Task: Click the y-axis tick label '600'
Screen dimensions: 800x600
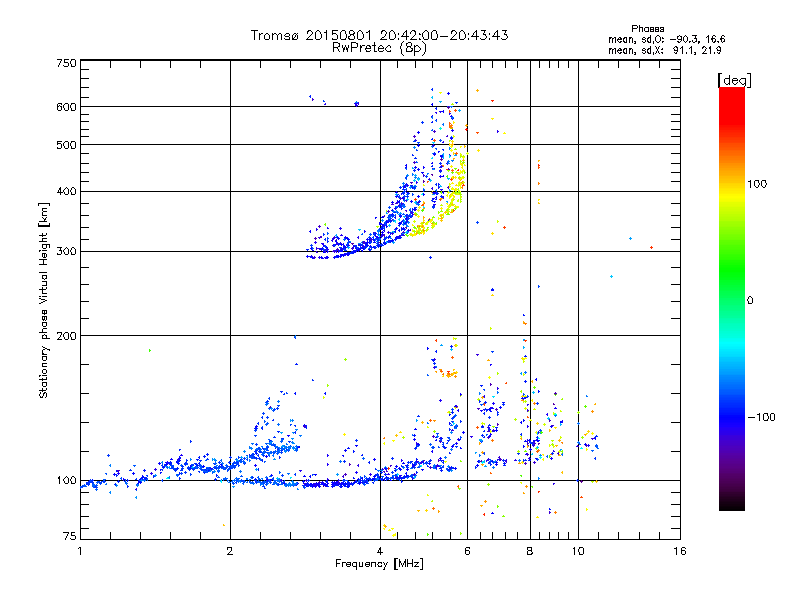Action: tap(66, 107)
